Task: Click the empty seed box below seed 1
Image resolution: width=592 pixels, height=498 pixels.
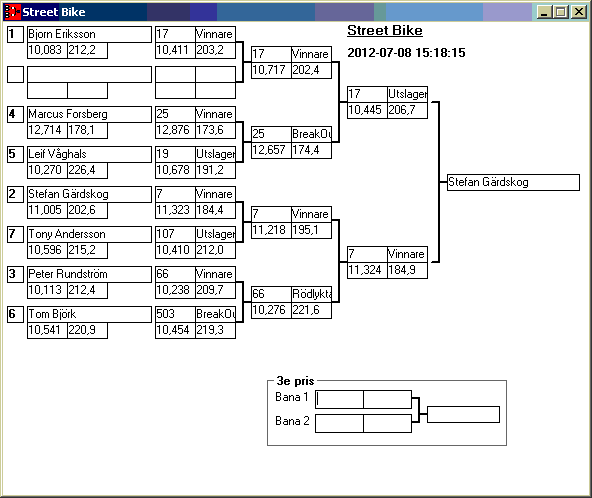Action: tap(15, 74)
